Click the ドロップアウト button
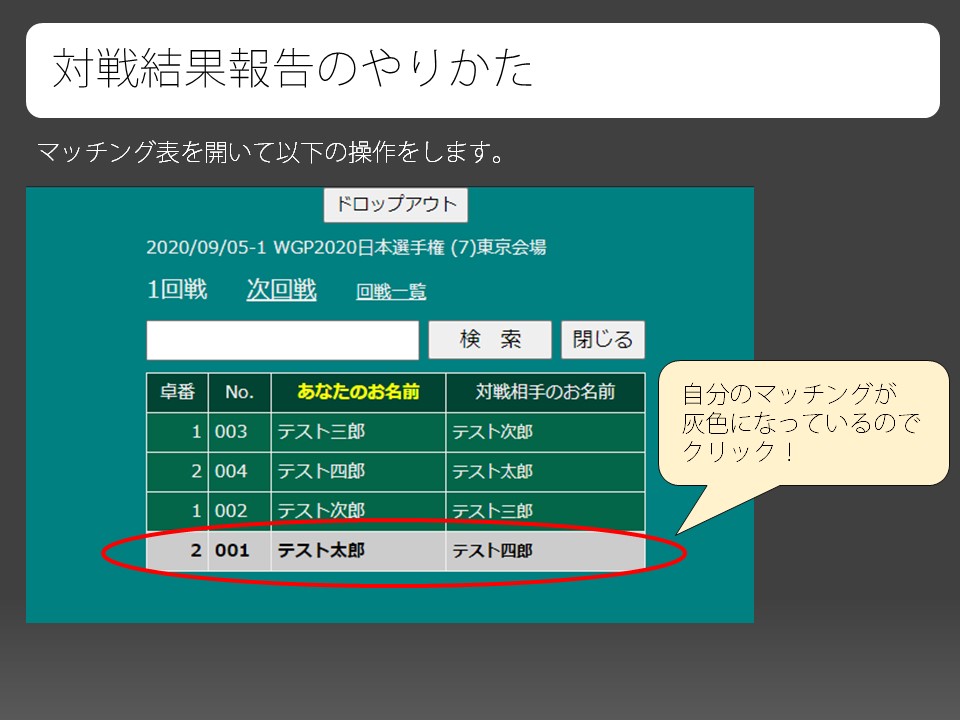 pyautogui.click(x=396, y=204)
